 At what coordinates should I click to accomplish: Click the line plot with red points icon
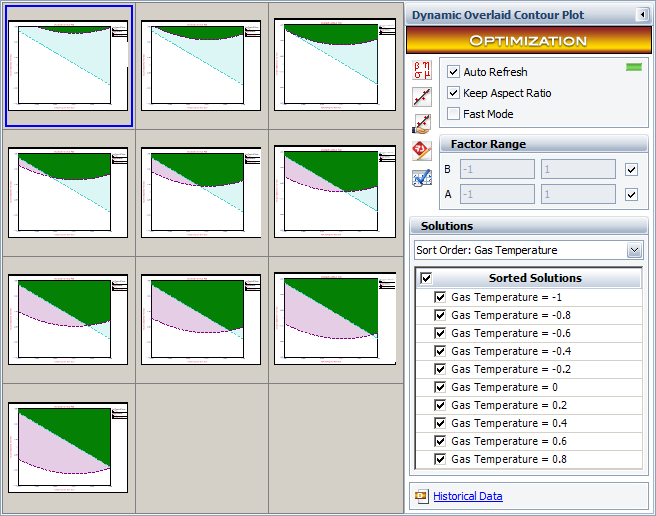pos(422,97)
